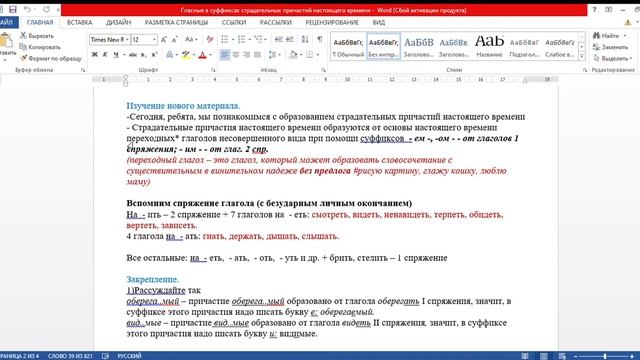Center the paragraph text

(x=236, y=55)
